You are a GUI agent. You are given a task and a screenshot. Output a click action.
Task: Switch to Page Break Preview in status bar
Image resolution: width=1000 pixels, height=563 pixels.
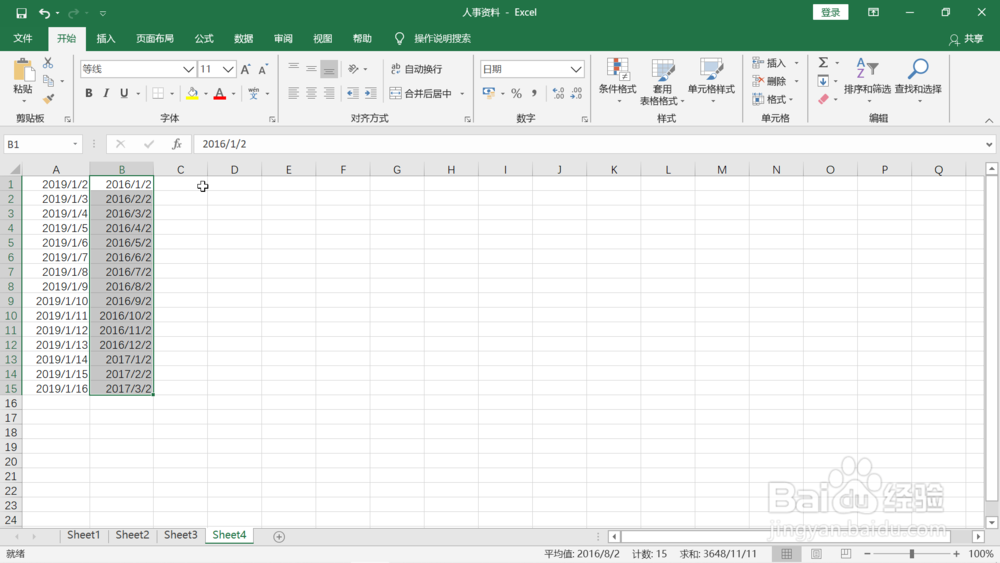(x=846, y=553)
